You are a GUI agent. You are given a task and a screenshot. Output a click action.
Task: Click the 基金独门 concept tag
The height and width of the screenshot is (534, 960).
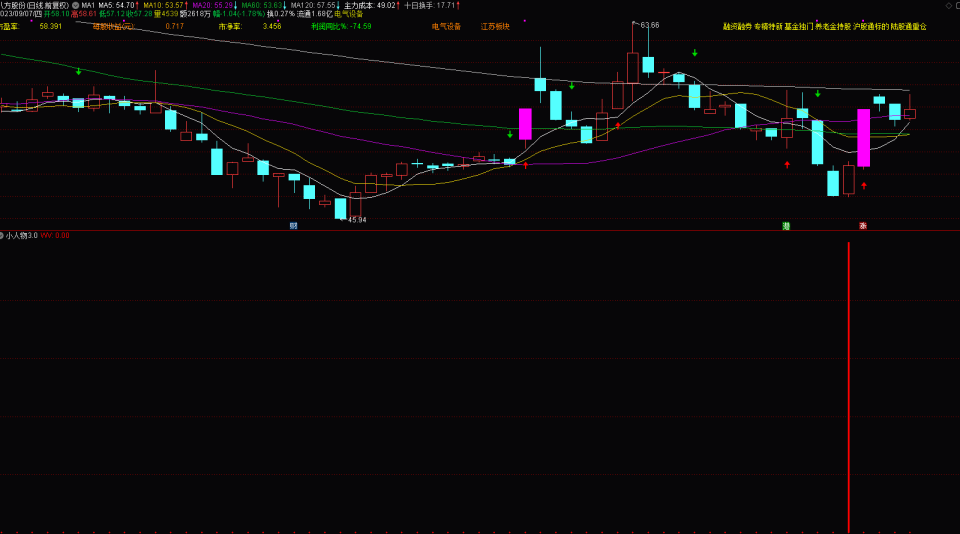799,26
